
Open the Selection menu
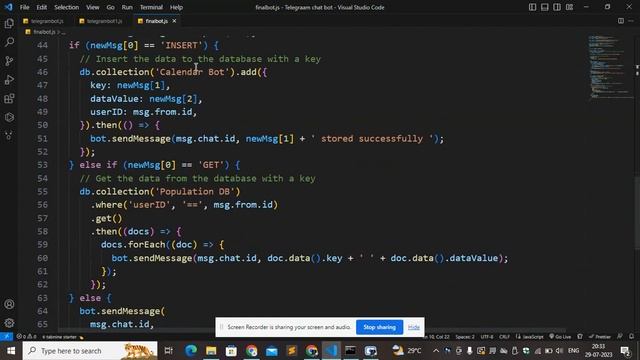pyautogui.click(x=67, y=7)
